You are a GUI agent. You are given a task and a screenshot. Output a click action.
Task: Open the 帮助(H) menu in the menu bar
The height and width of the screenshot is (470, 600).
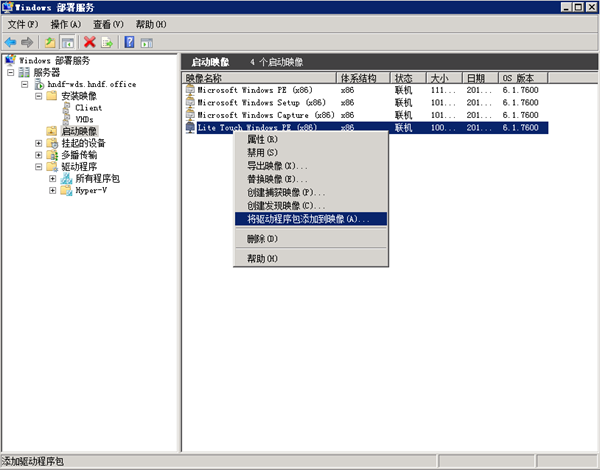[x=151, y=24]
